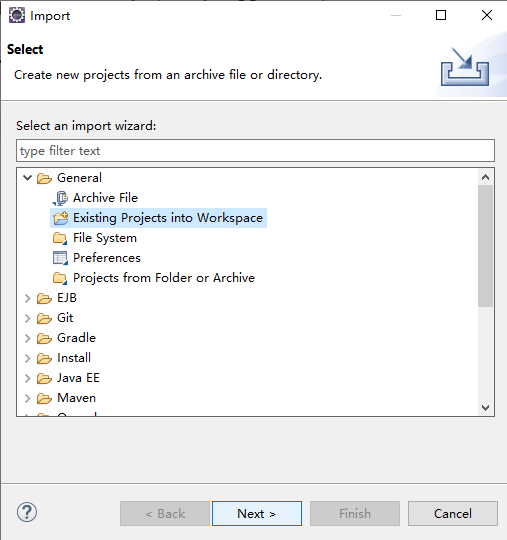Expand the EJB category

click(28, 298)
